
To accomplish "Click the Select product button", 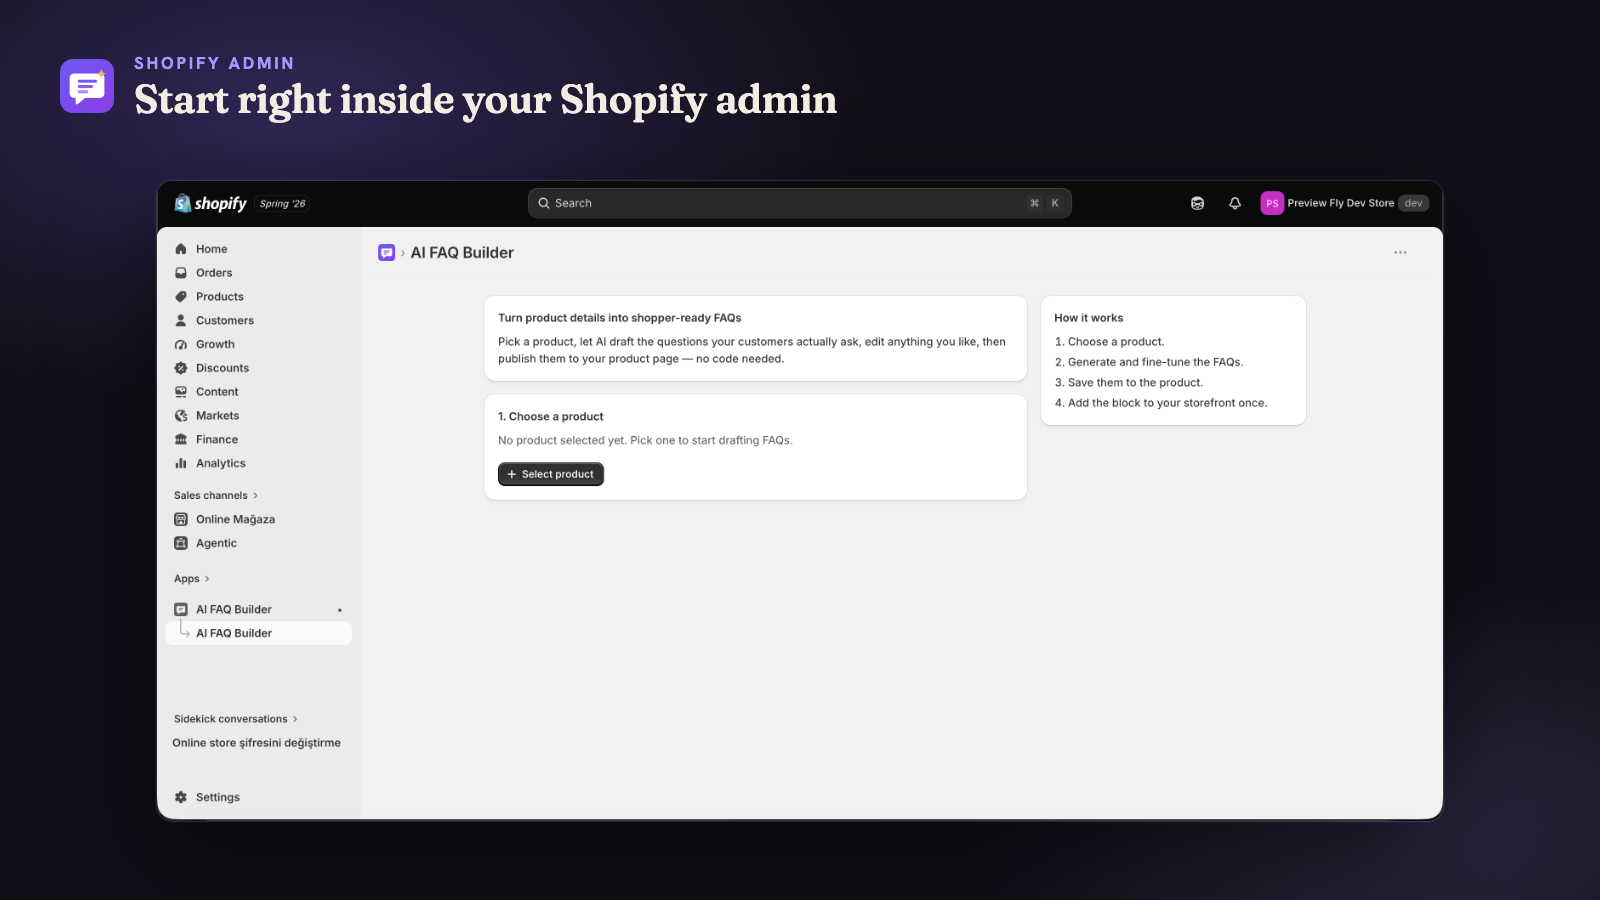I will pyautogui.click(x=551, y=475).
